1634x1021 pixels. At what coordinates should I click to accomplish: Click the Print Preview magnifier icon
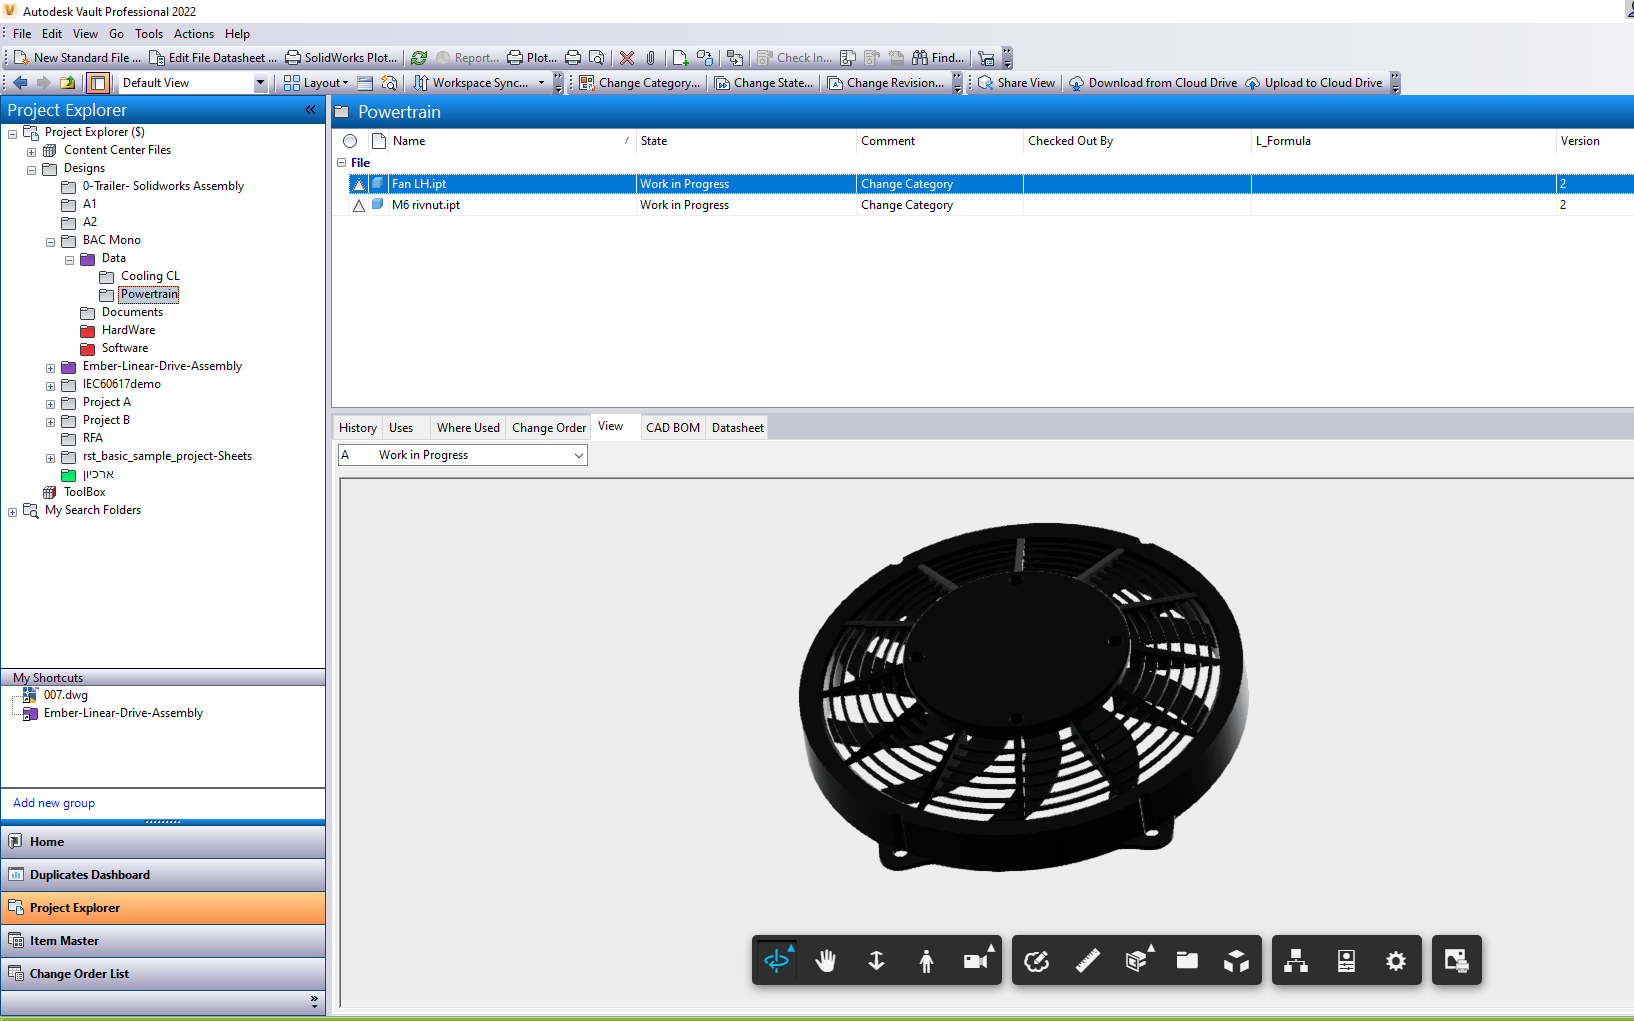pyautogui.click(x=597, y=58)
